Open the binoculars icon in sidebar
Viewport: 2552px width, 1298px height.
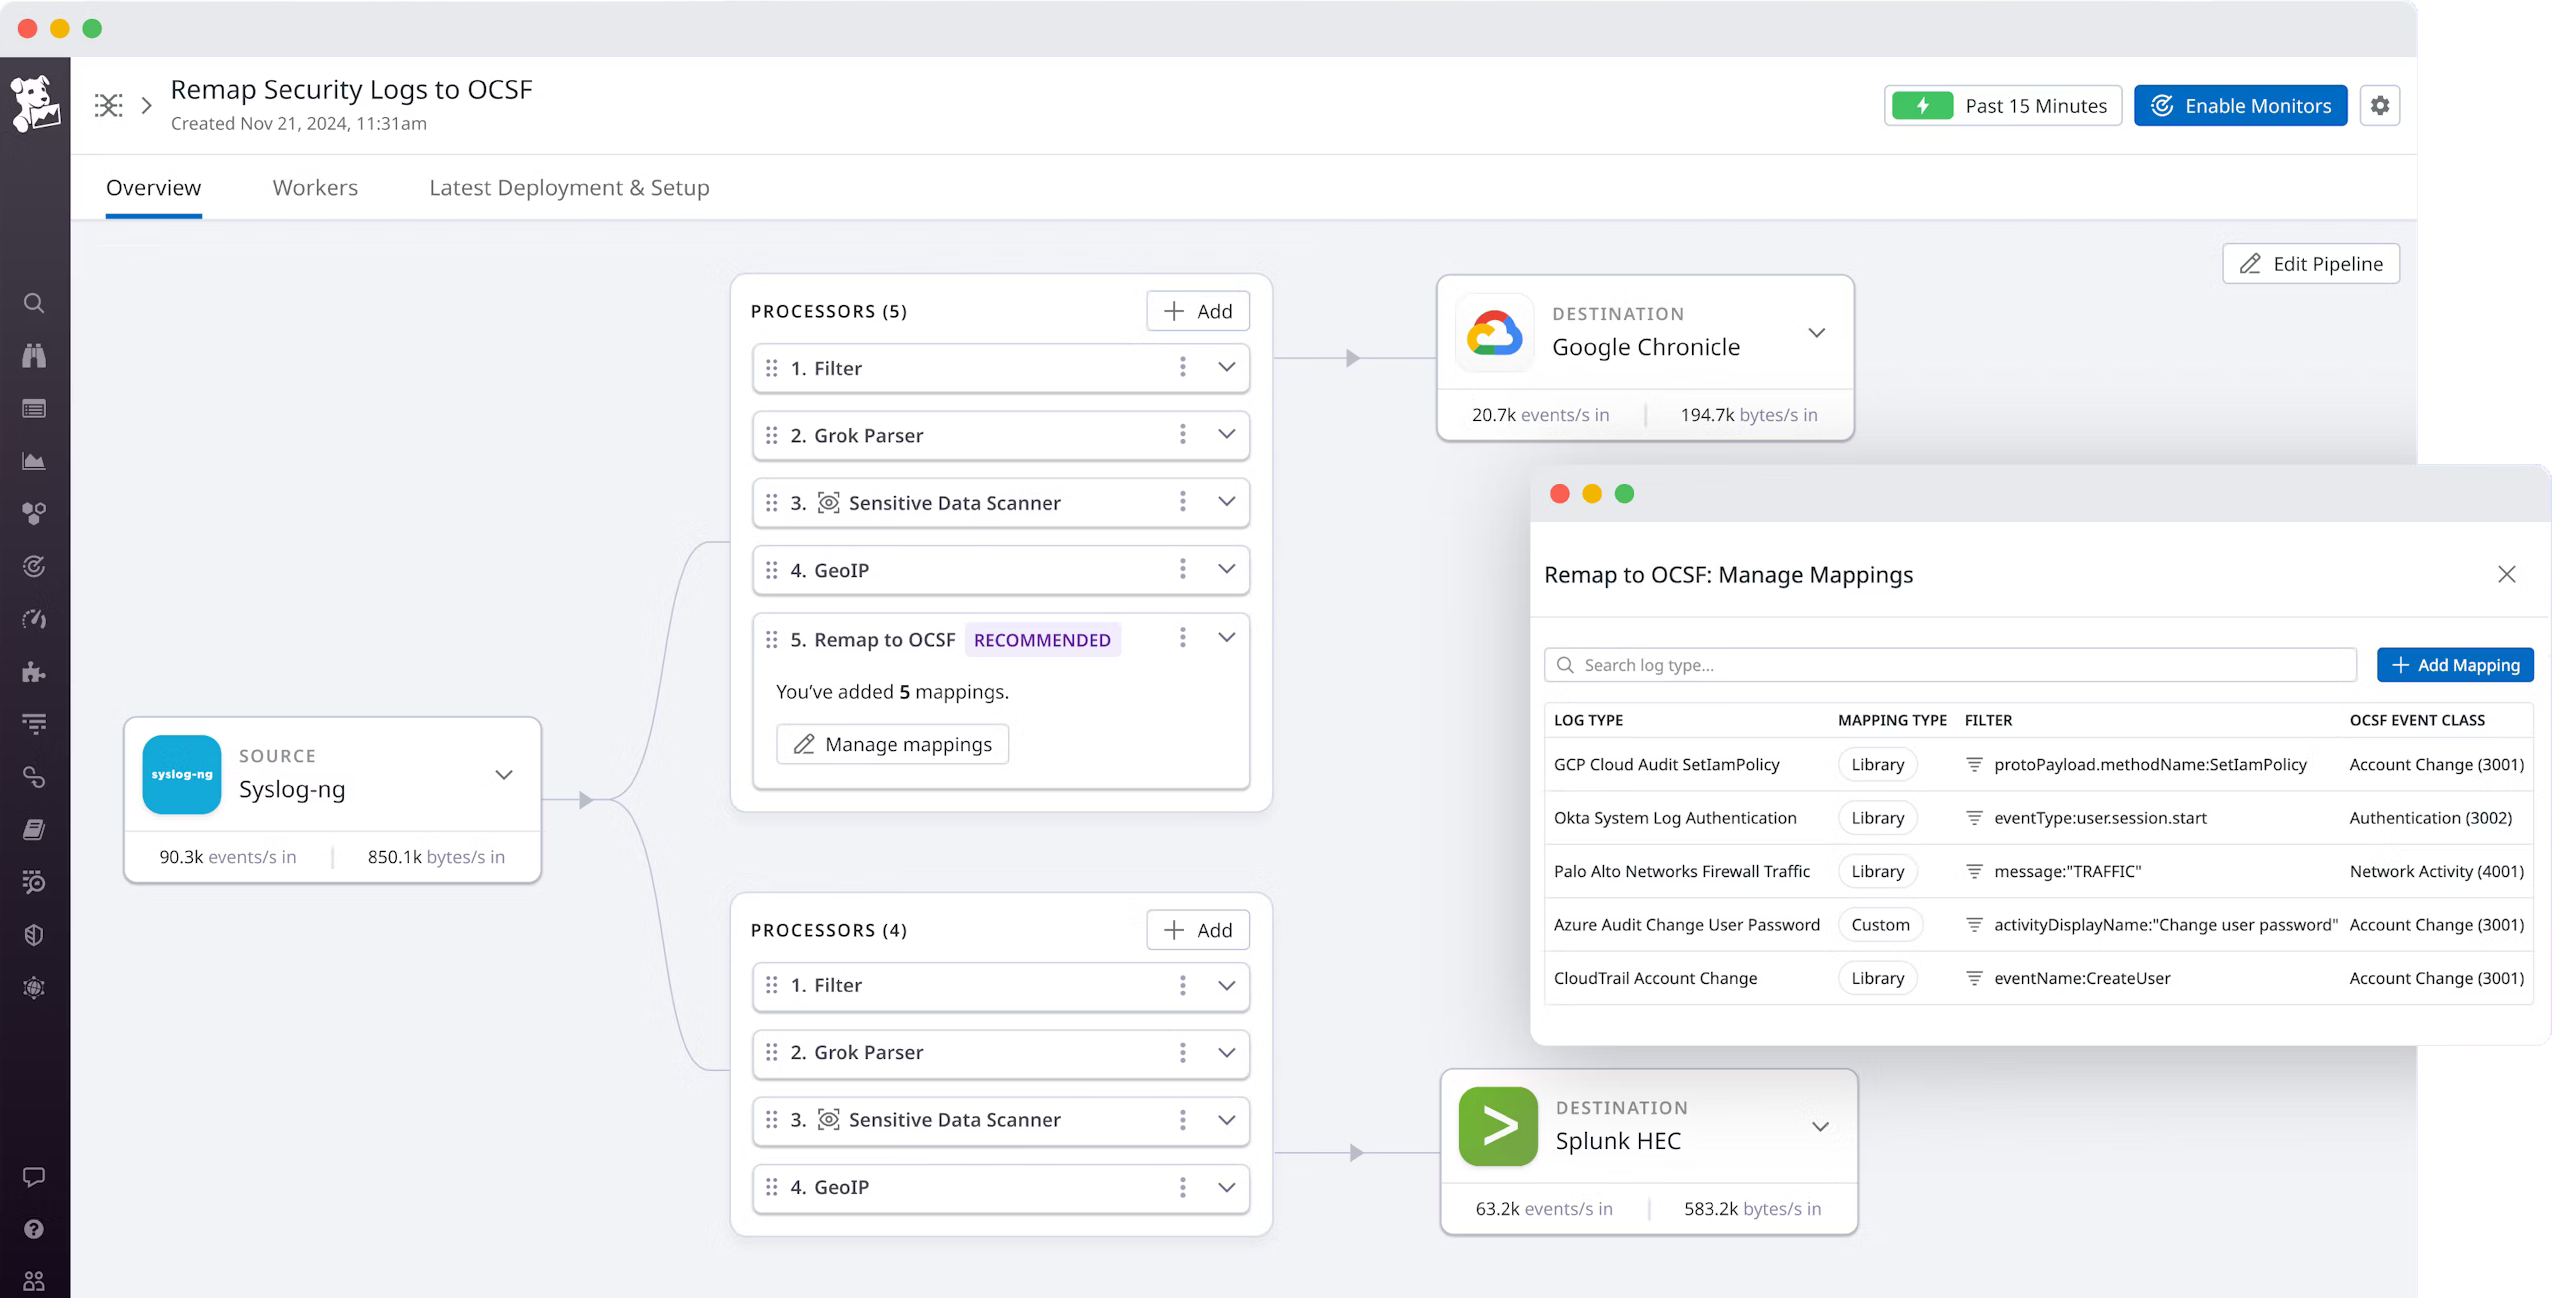(x=34, y=356)
